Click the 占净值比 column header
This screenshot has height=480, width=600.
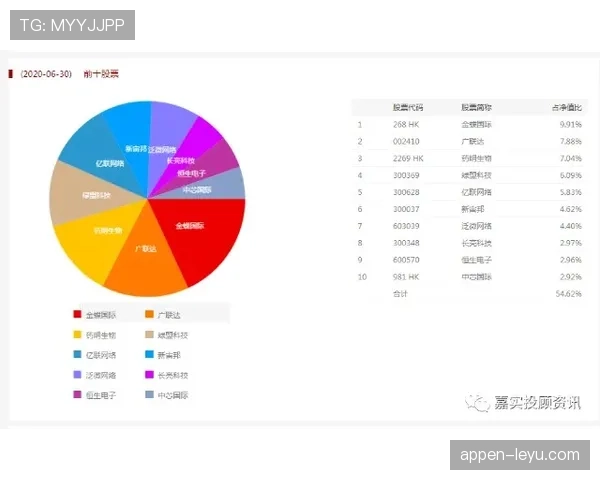pos(566,107)
